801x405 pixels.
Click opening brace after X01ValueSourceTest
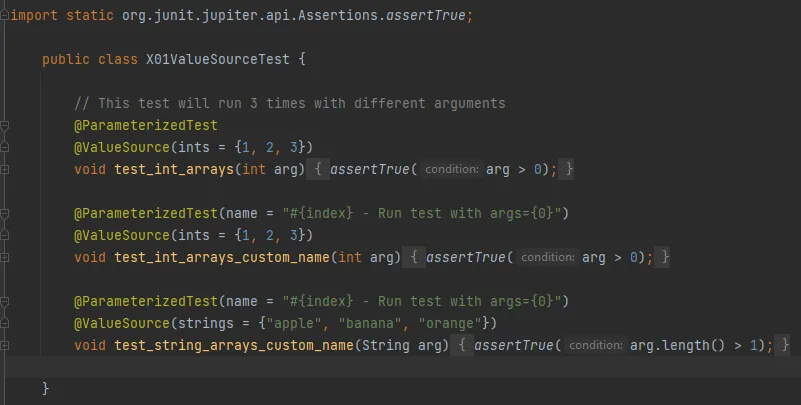point(302,59)
